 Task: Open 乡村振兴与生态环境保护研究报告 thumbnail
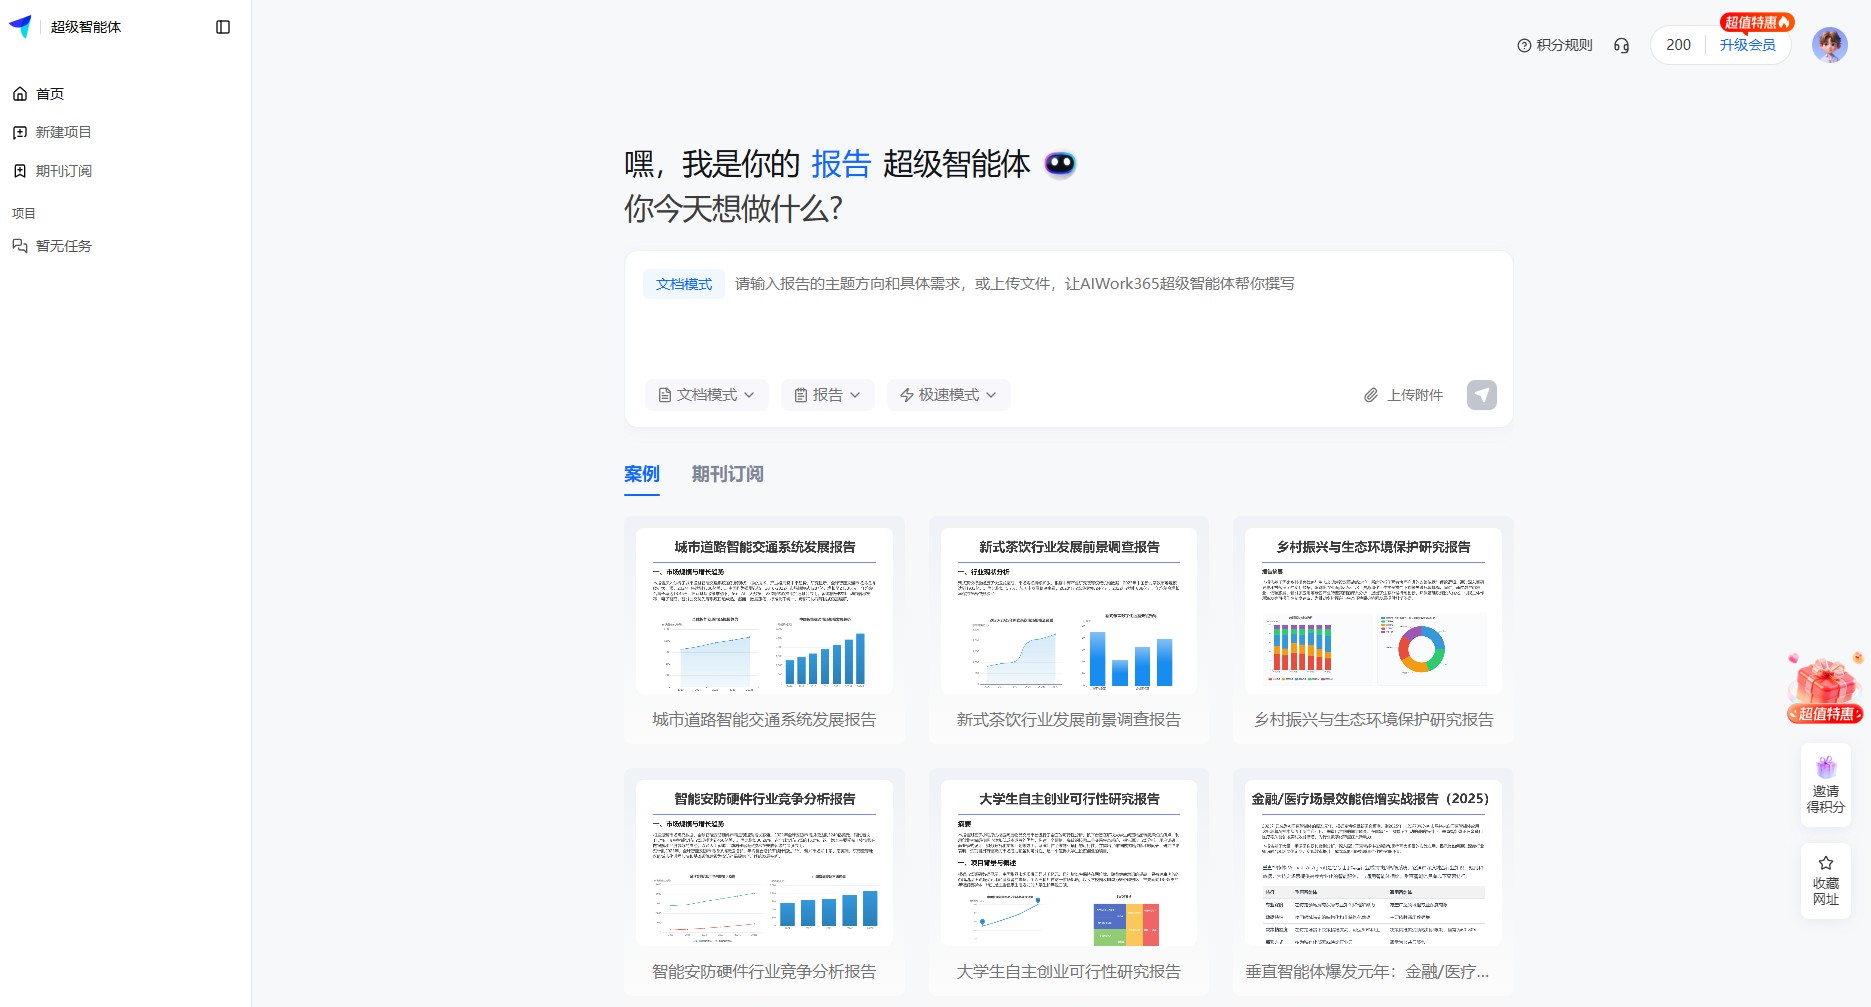tap(1373, 611)
